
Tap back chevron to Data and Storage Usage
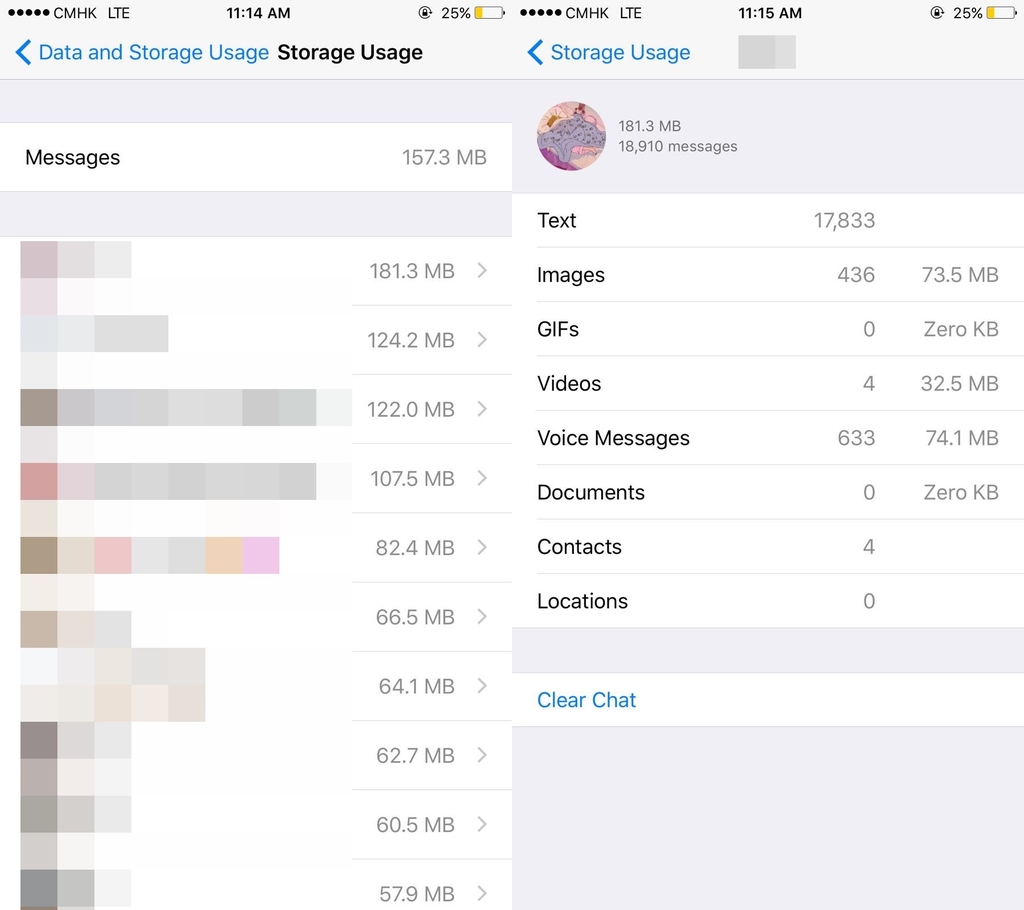tap(23, 52)
